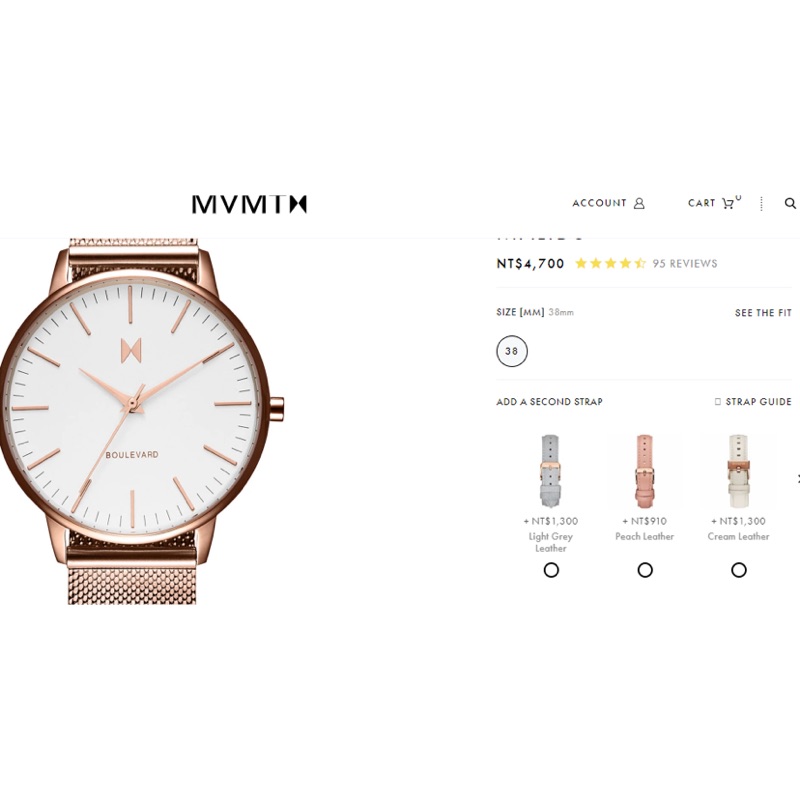The height and width of the screenshot is (800, 800).
Task: Open the shopping cart icon
Action: [x=728, y=204]
